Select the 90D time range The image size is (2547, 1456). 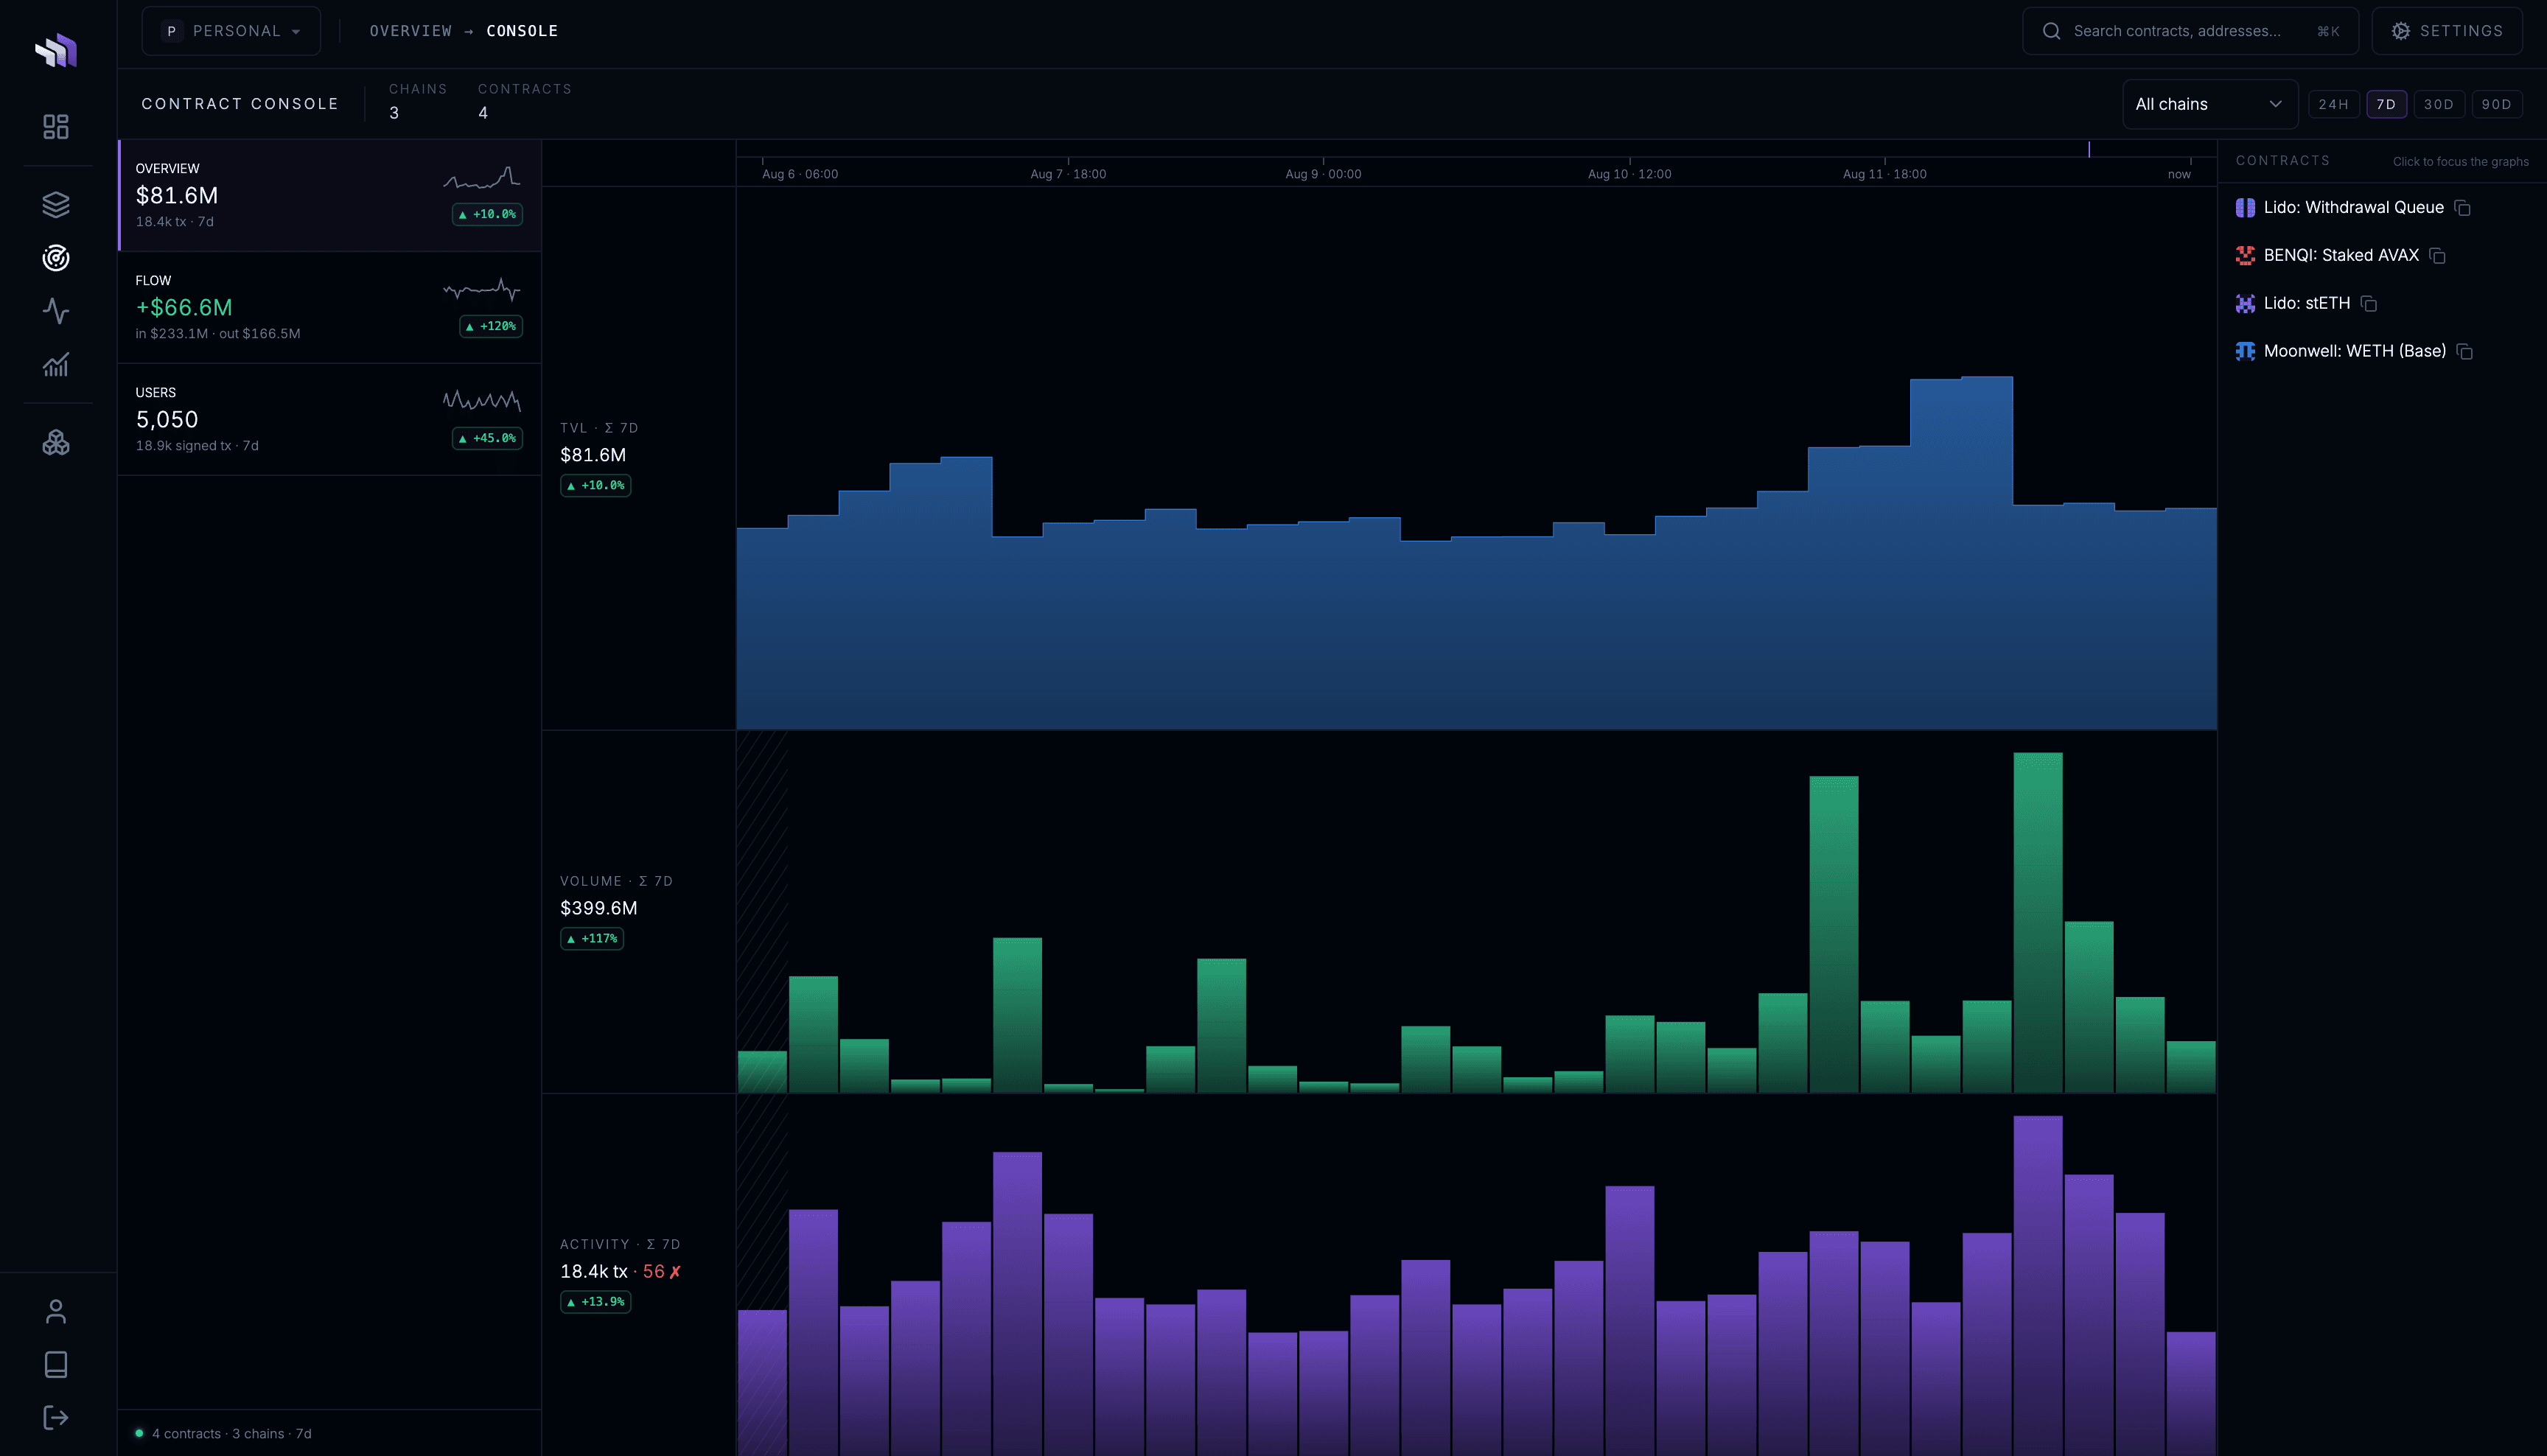[x=2496, y=104]
